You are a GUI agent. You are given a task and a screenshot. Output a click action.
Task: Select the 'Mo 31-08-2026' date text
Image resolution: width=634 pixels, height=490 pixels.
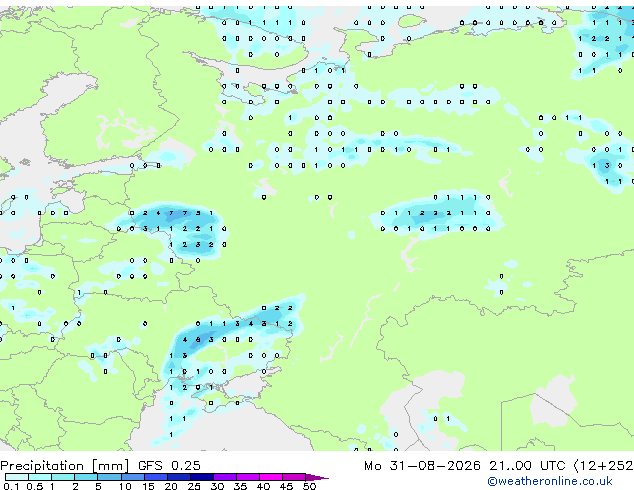423,466
